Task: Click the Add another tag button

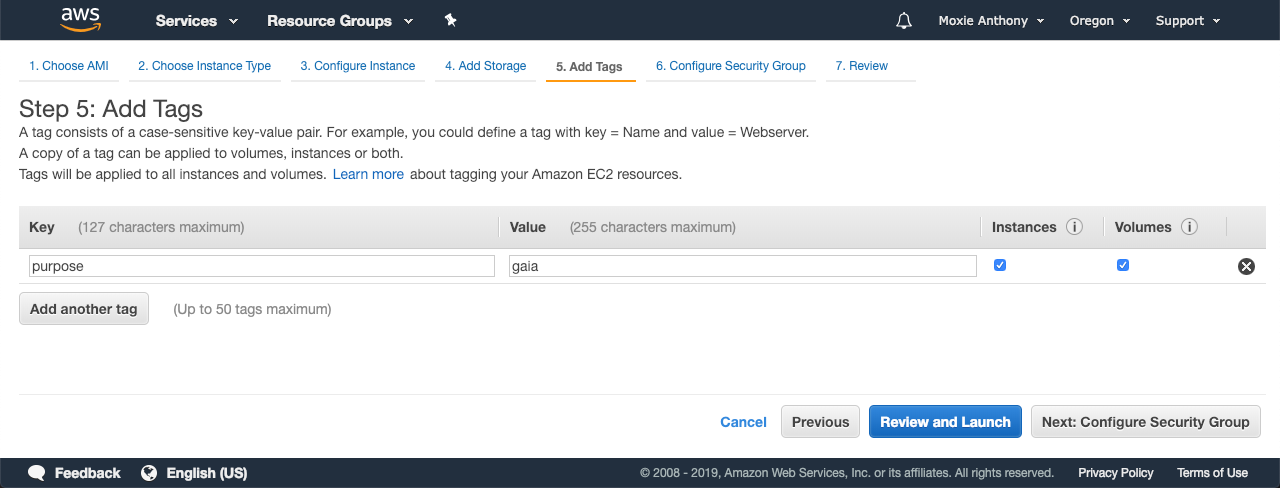Action: (x=84, y=309)
